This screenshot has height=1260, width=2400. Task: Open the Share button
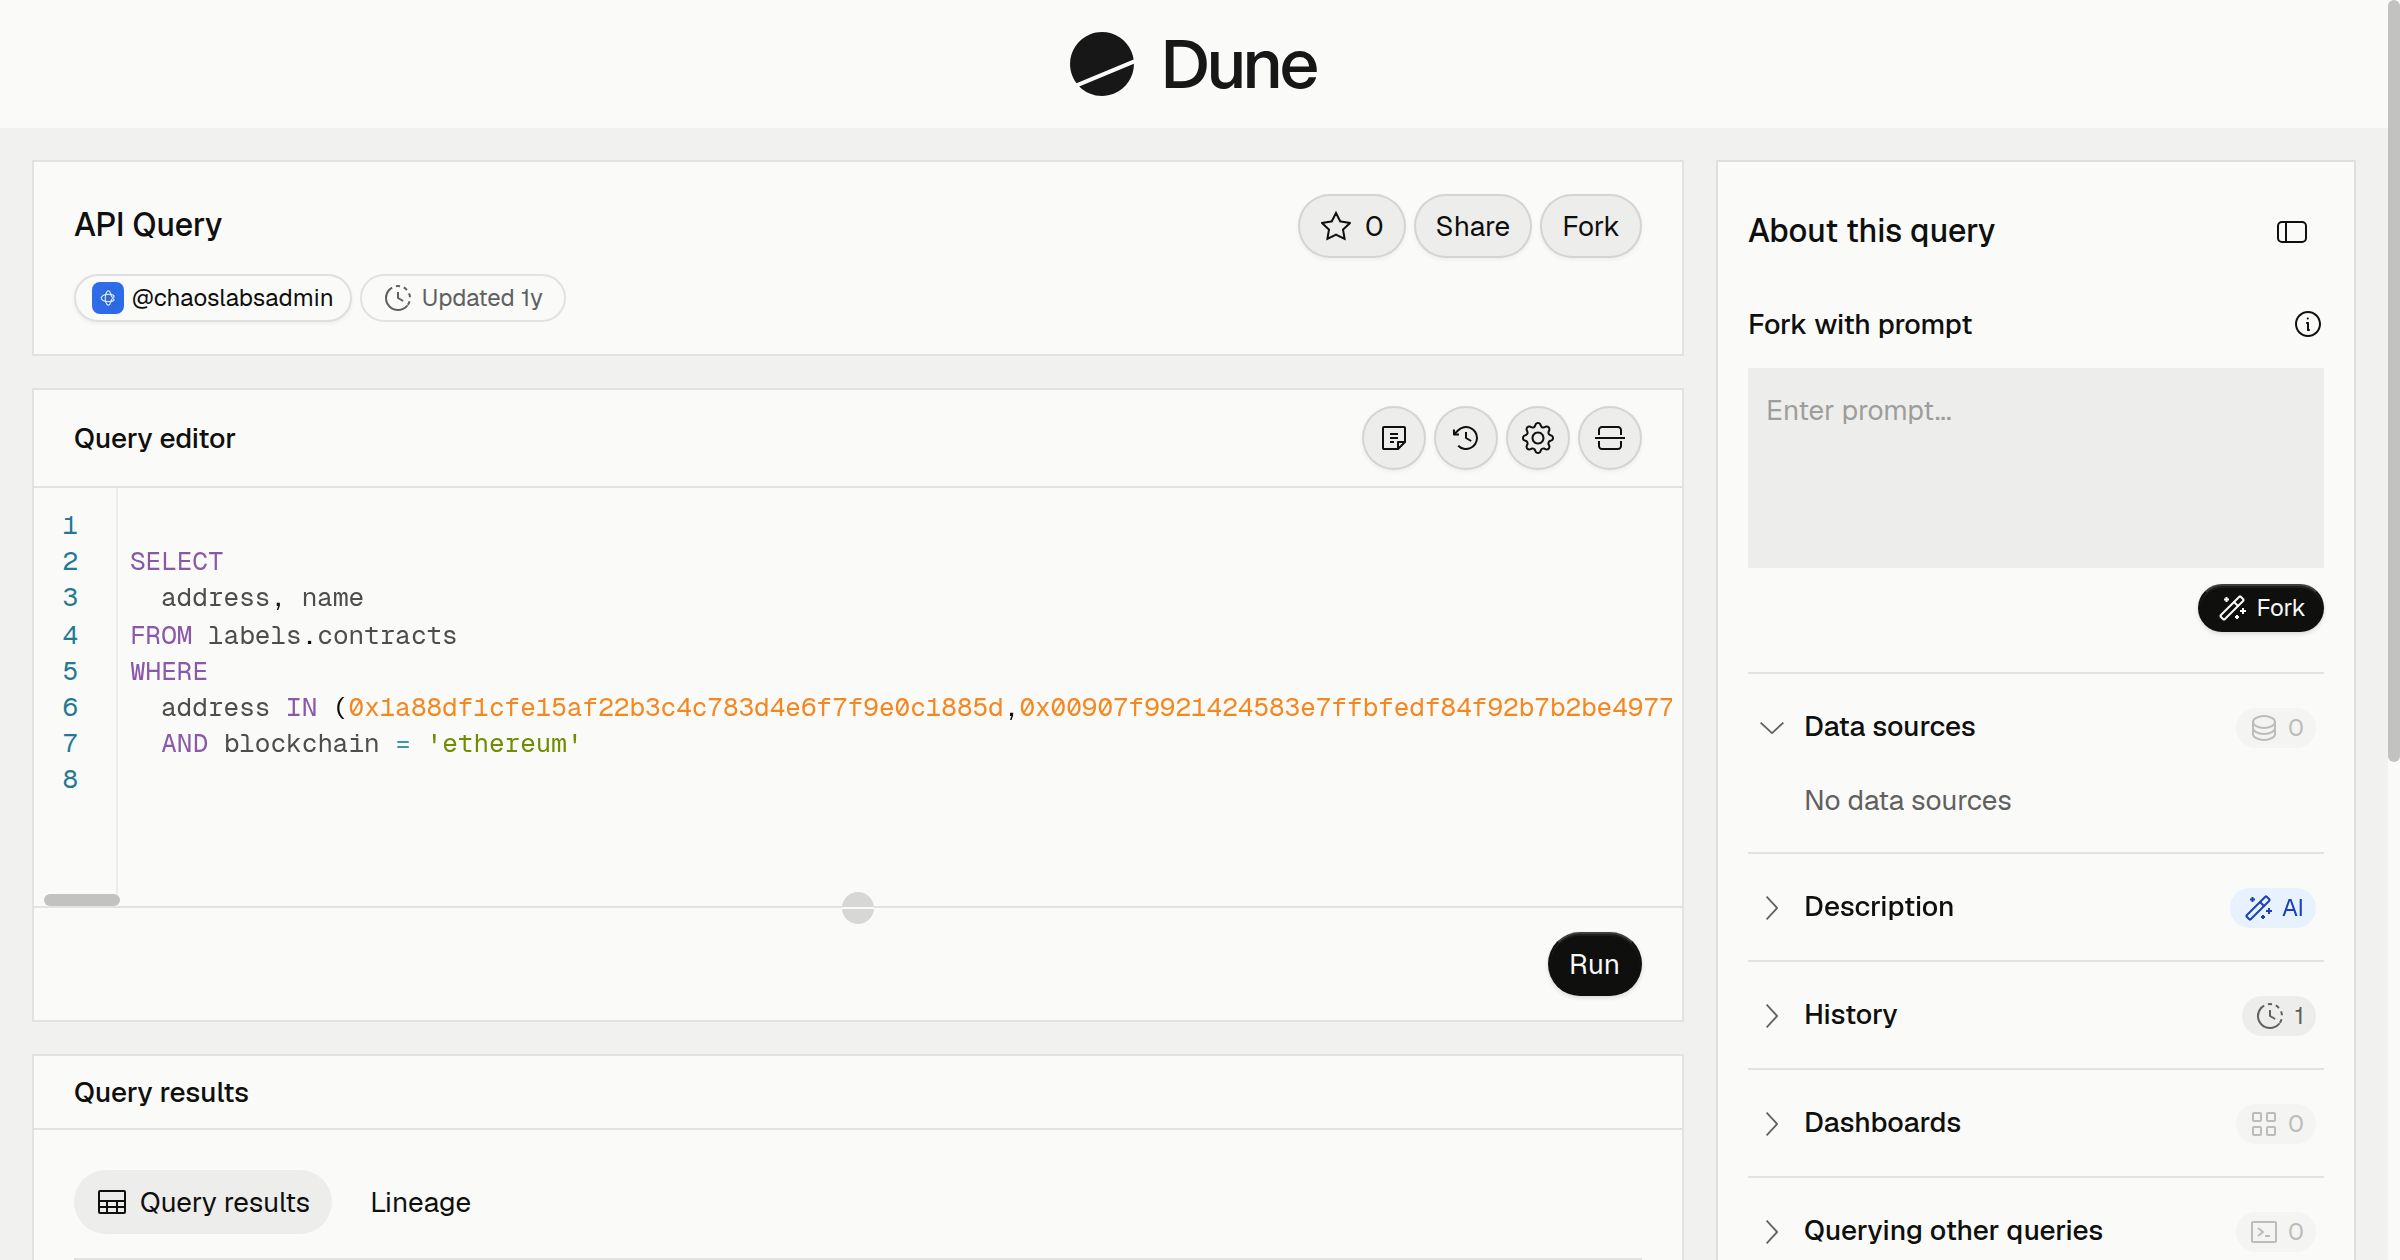click(1472, 226)
